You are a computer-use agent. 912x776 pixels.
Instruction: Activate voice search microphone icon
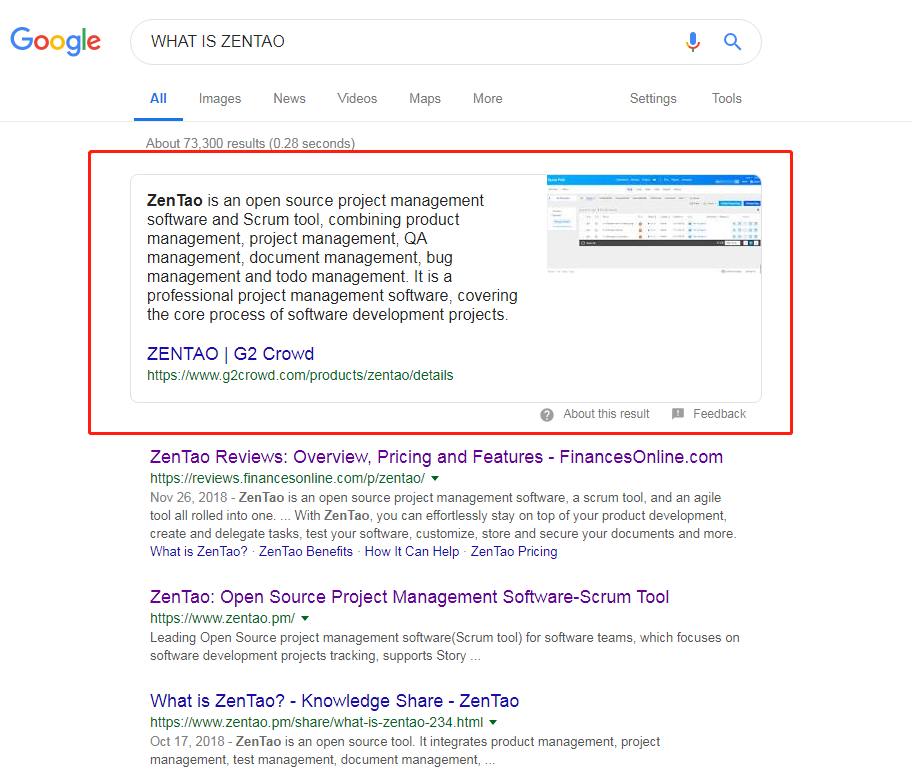[692, 42]
